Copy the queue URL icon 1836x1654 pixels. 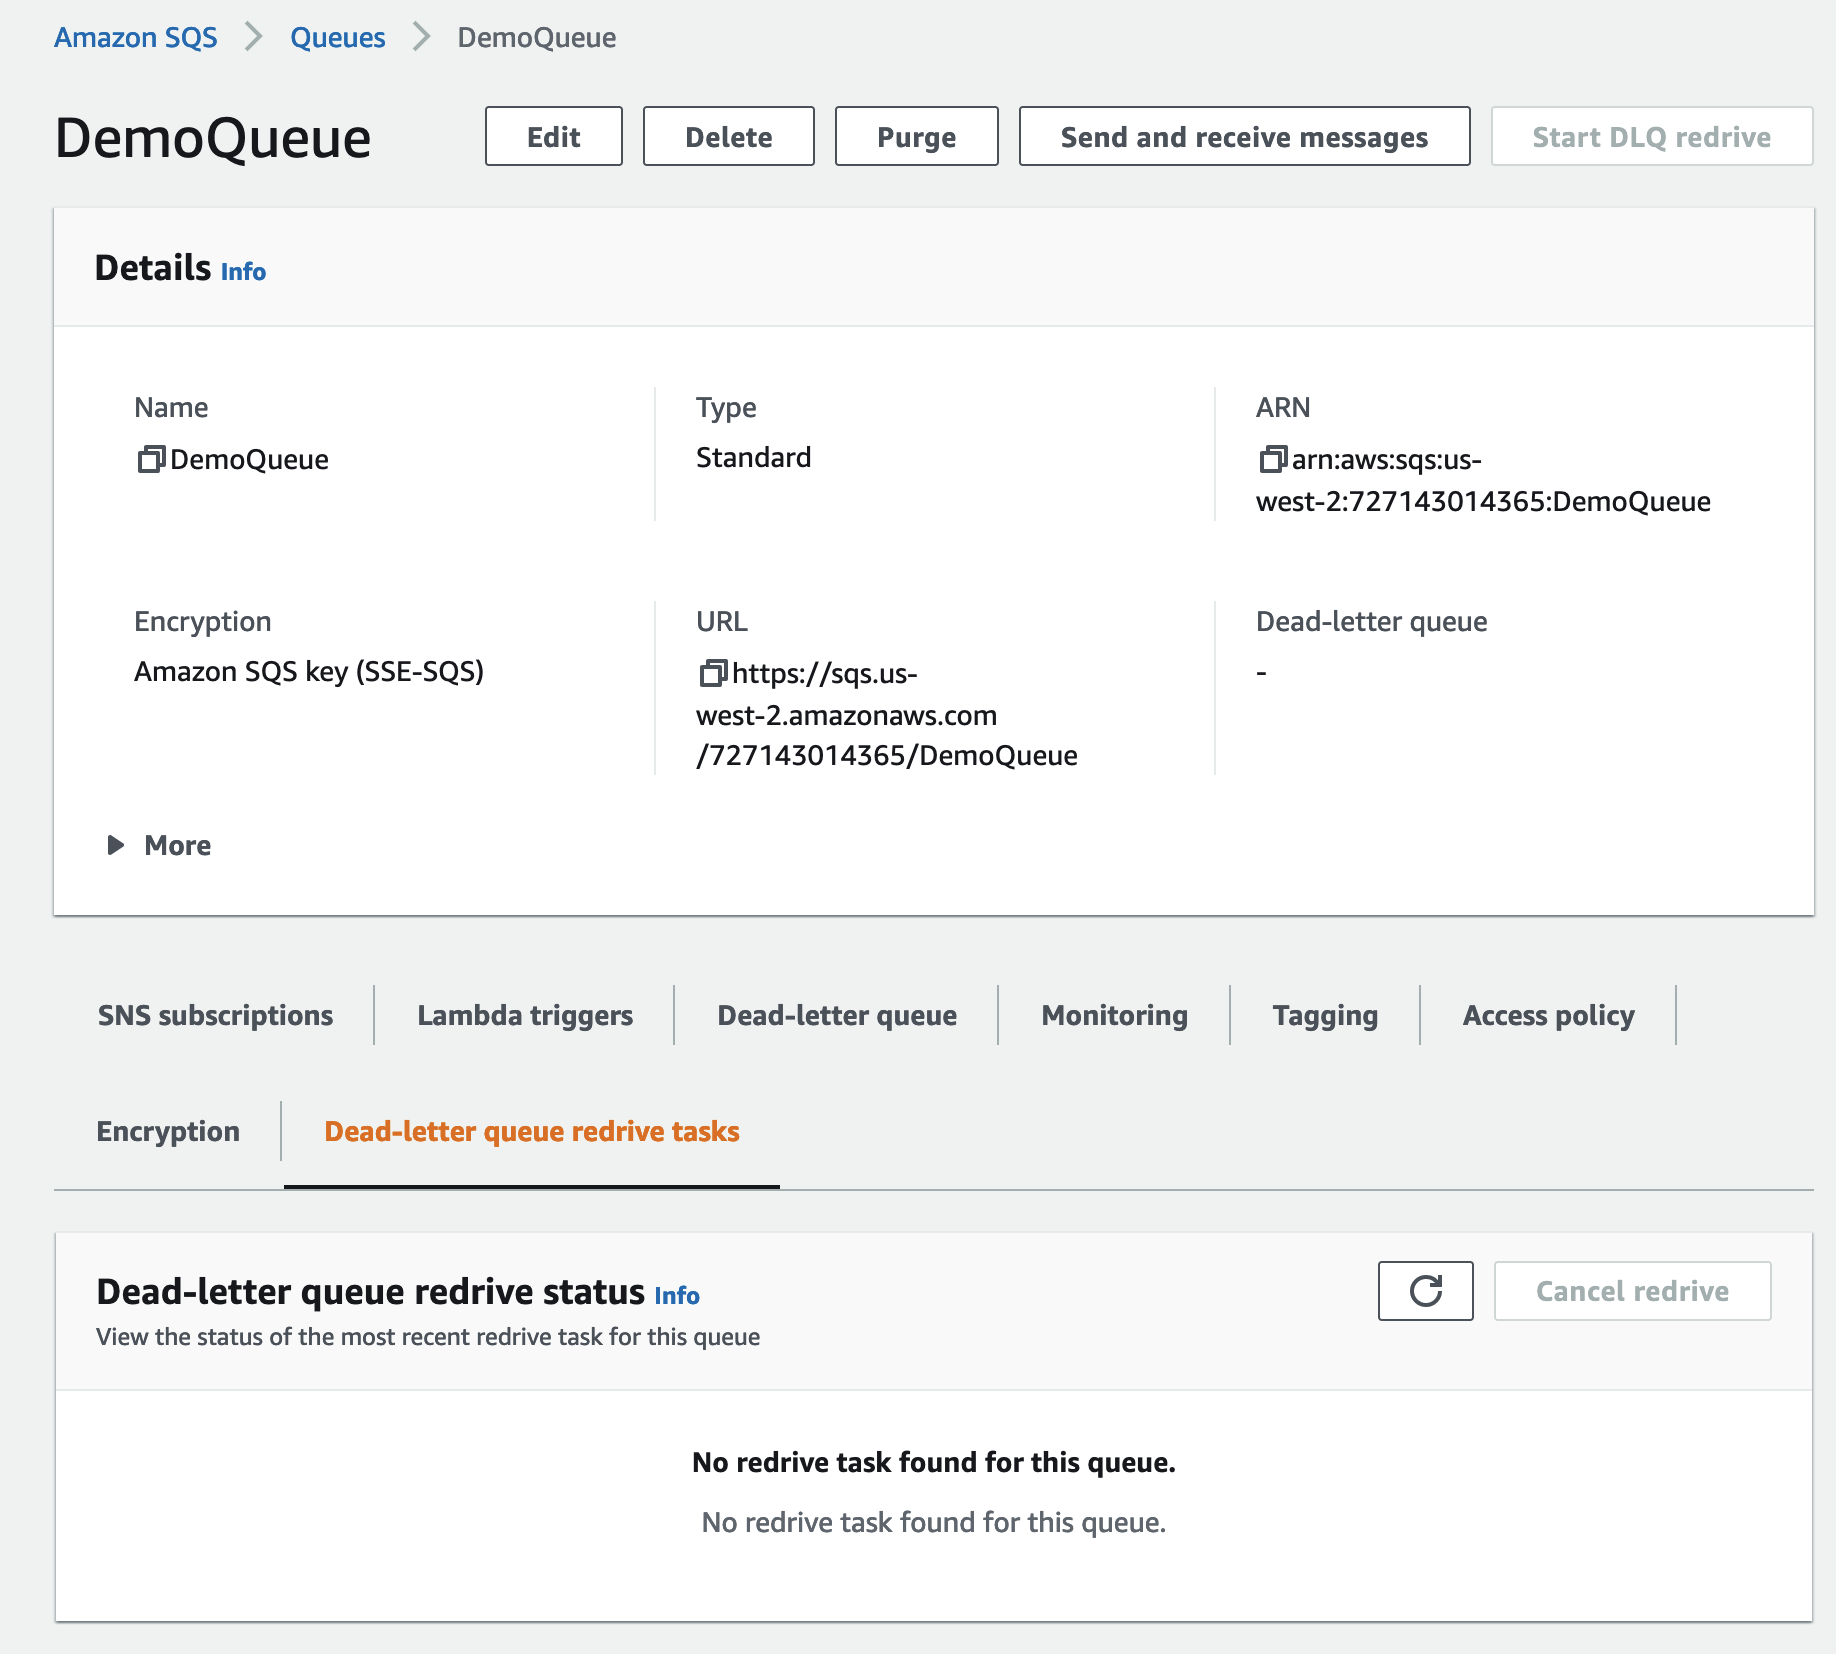tap(713, 673)
